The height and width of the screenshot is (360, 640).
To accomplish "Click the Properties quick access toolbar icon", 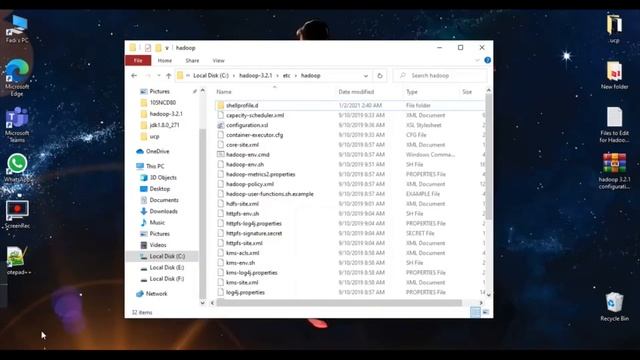I will 148,48.
